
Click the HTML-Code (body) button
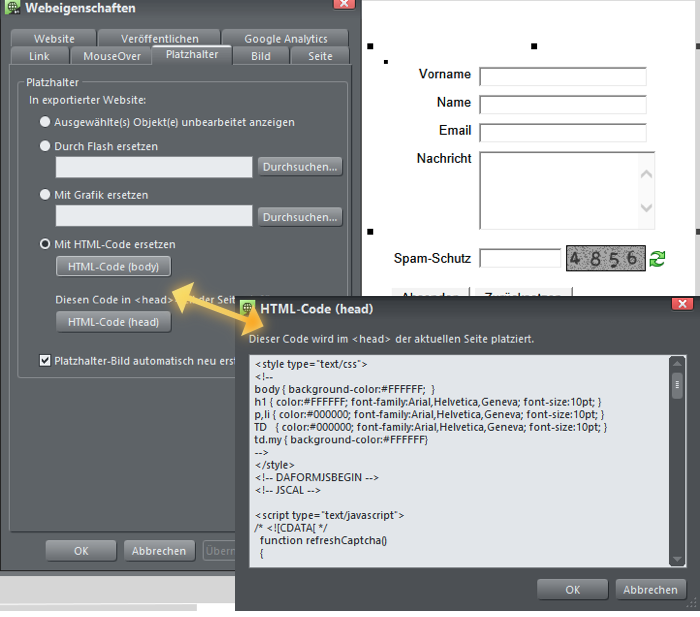pyautogui.click(x=113, y=266)
